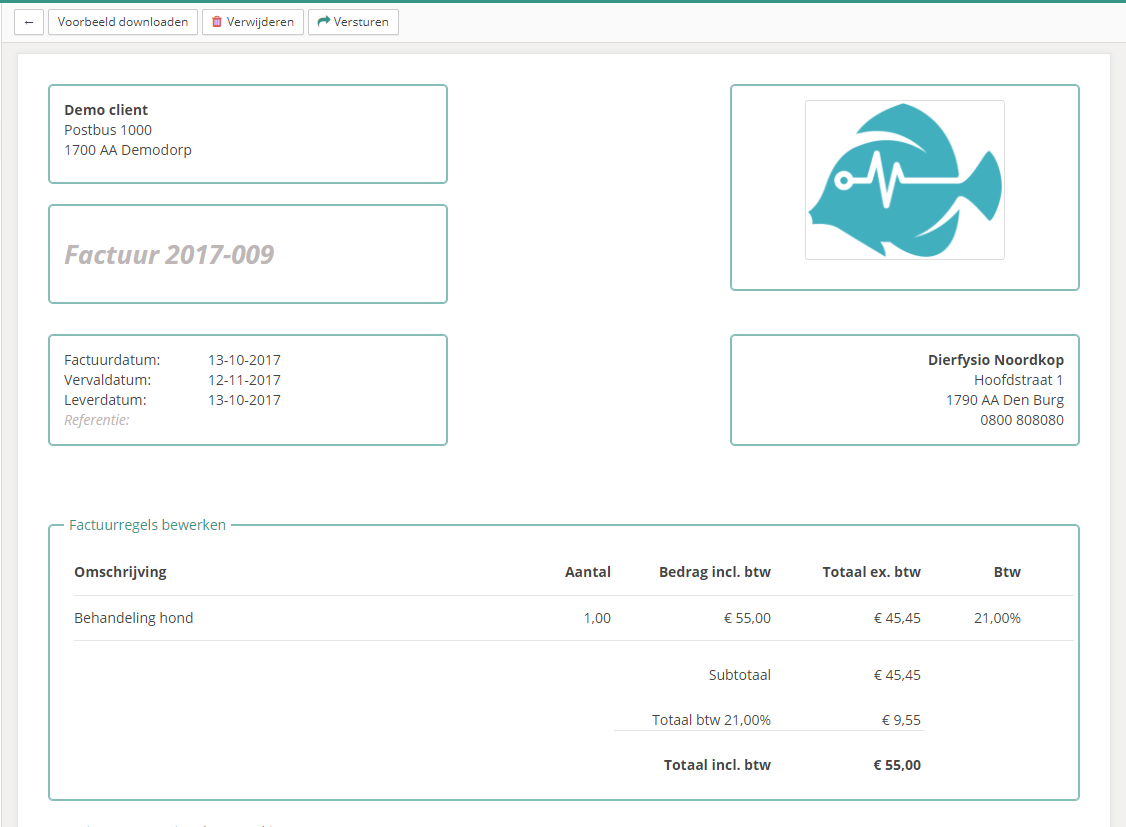Send invoice with Versturen button
The image size is (1126, 827).
[x=353, y=22]
